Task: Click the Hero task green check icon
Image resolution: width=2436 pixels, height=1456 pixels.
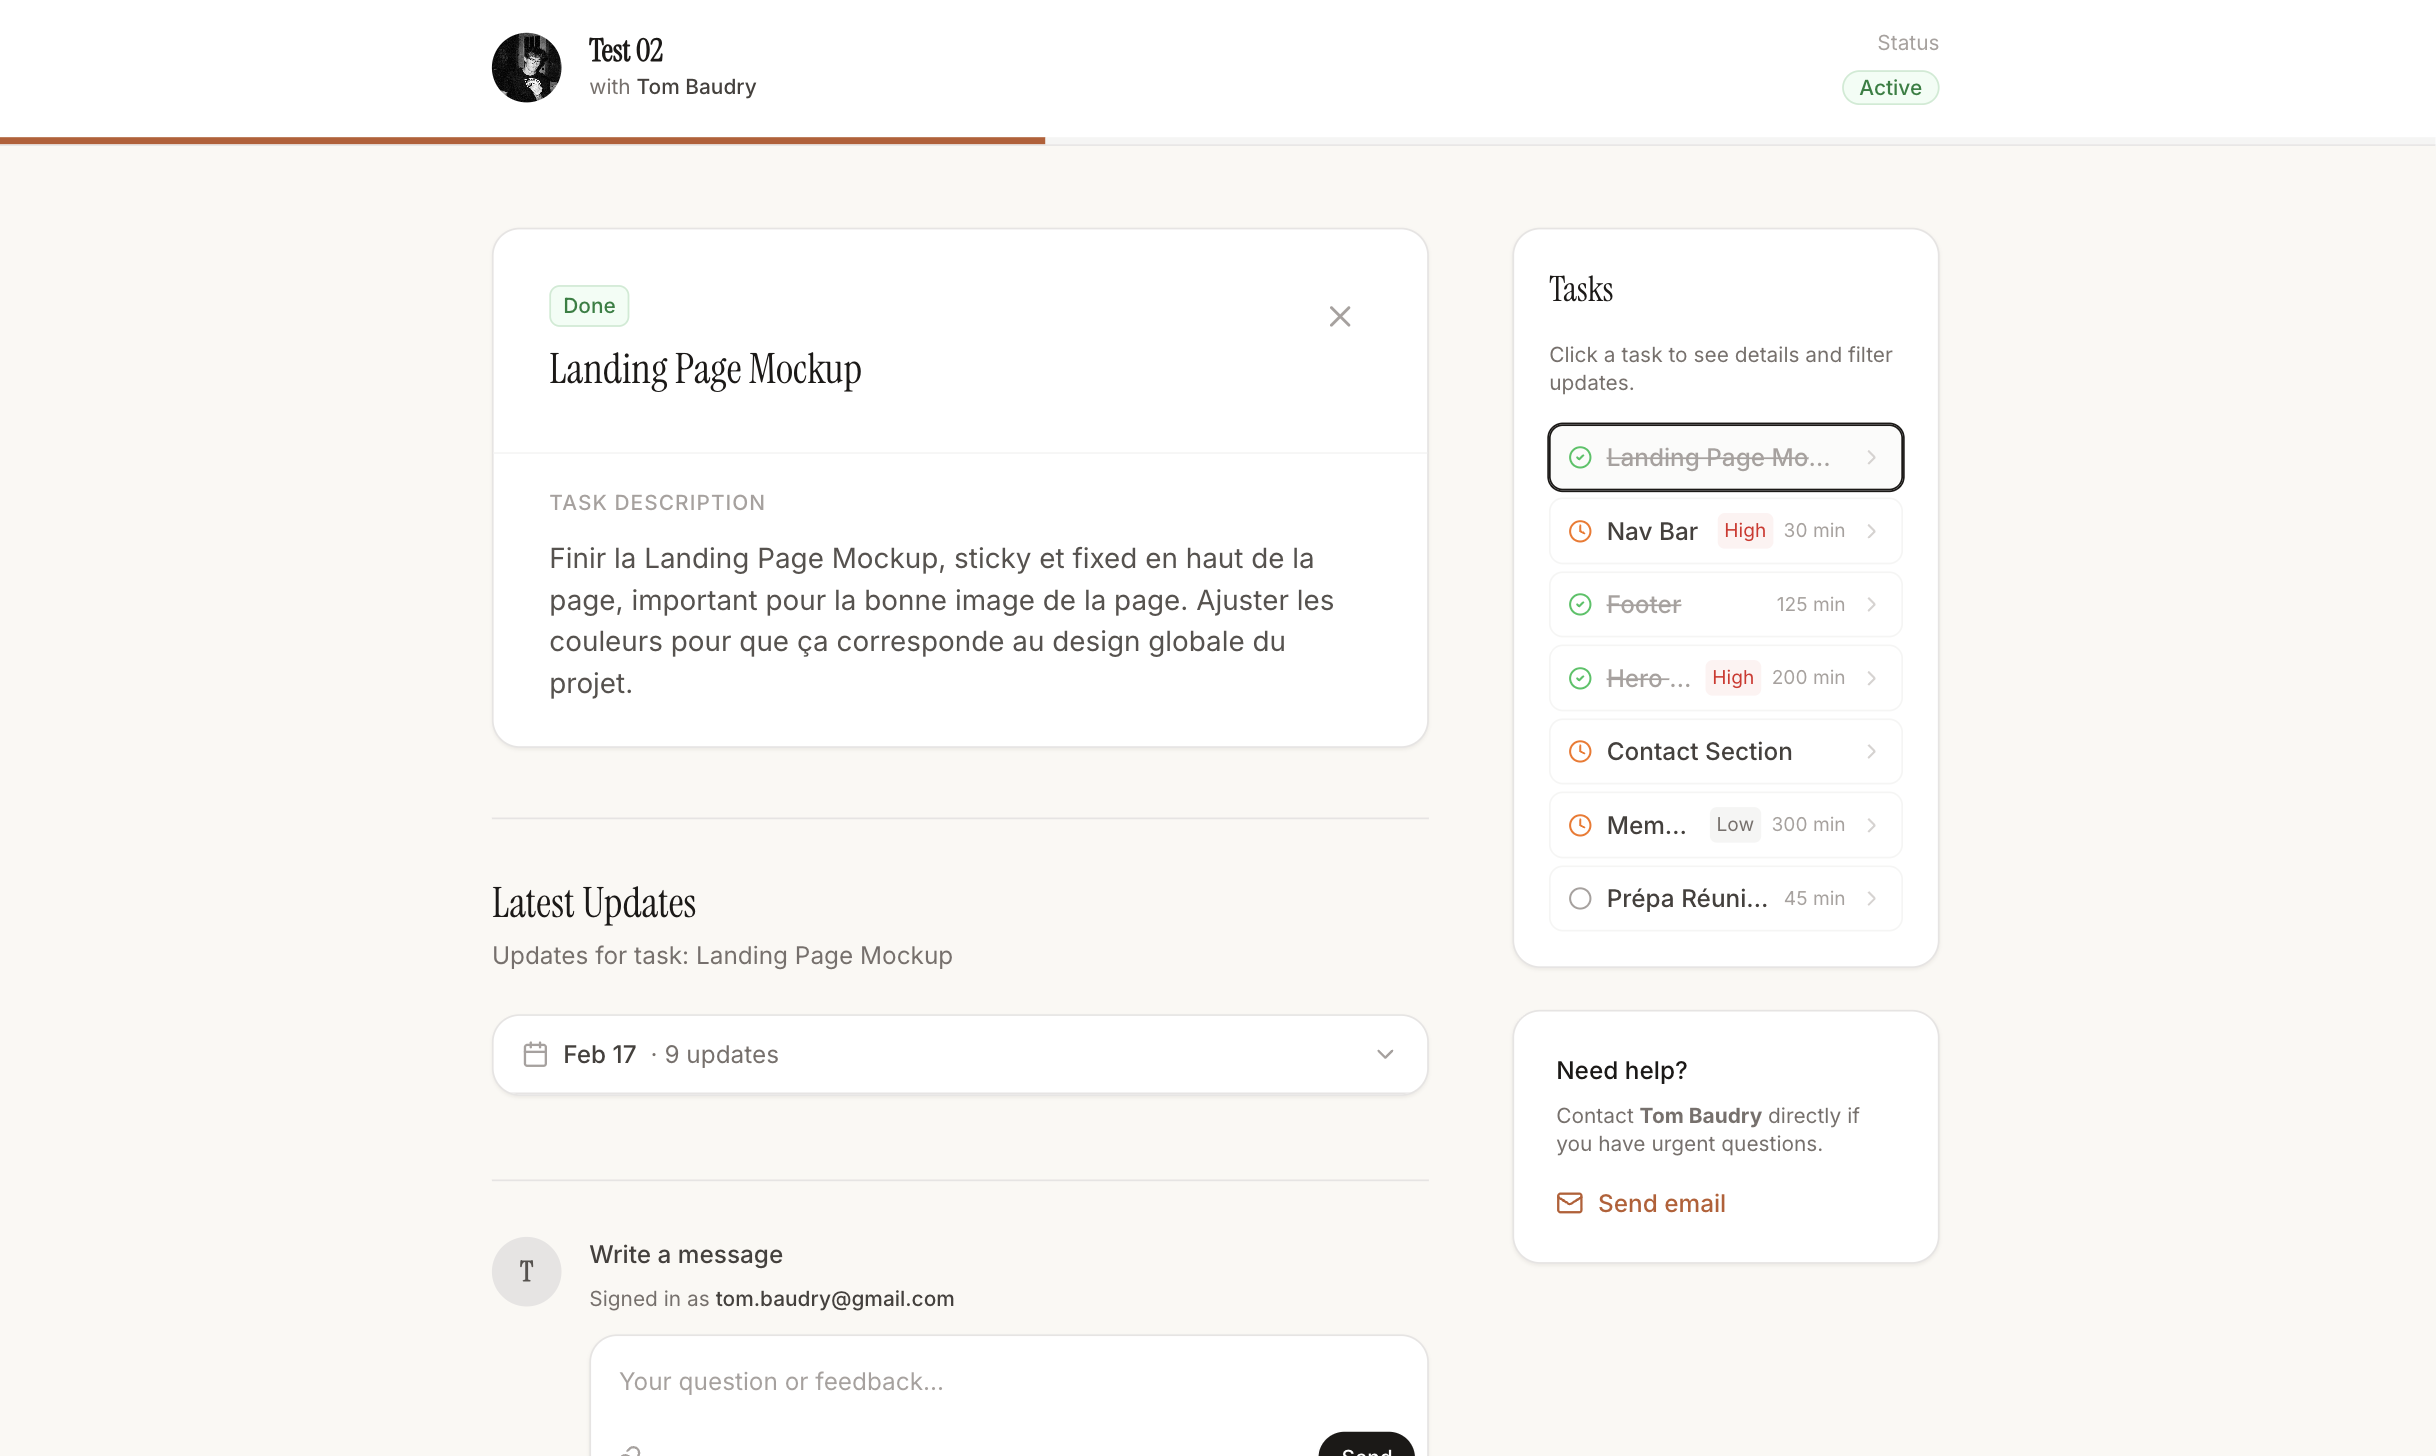Action: [1579, 678]
